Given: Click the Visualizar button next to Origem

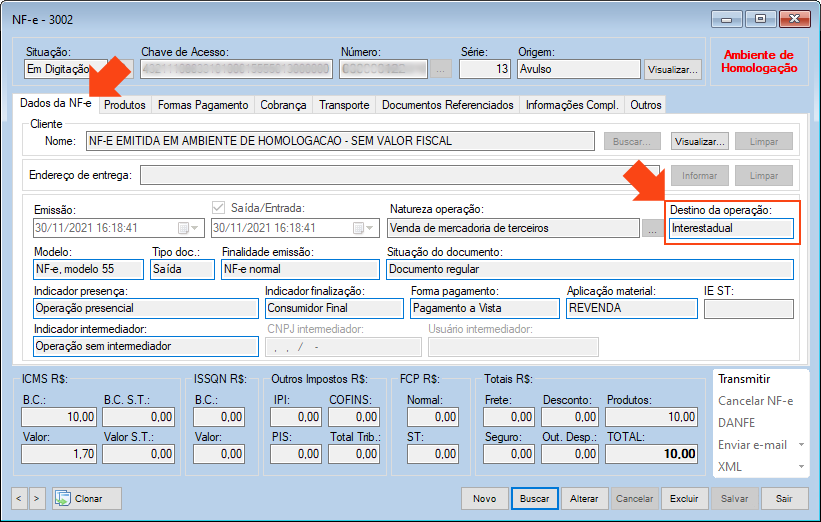Looking at the screenshot, I should (673, 70).
